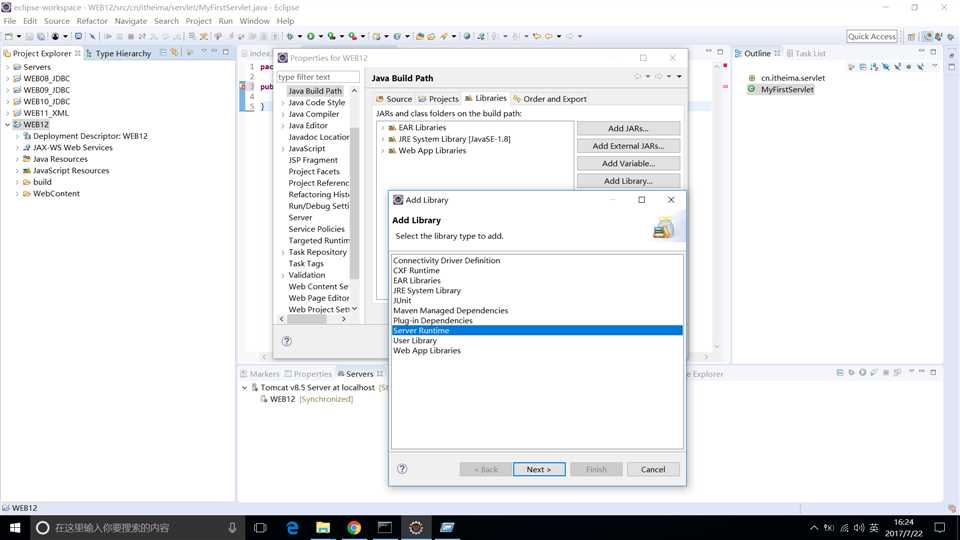
Task: Click the Add Variable... button
Action: [628, 163]
